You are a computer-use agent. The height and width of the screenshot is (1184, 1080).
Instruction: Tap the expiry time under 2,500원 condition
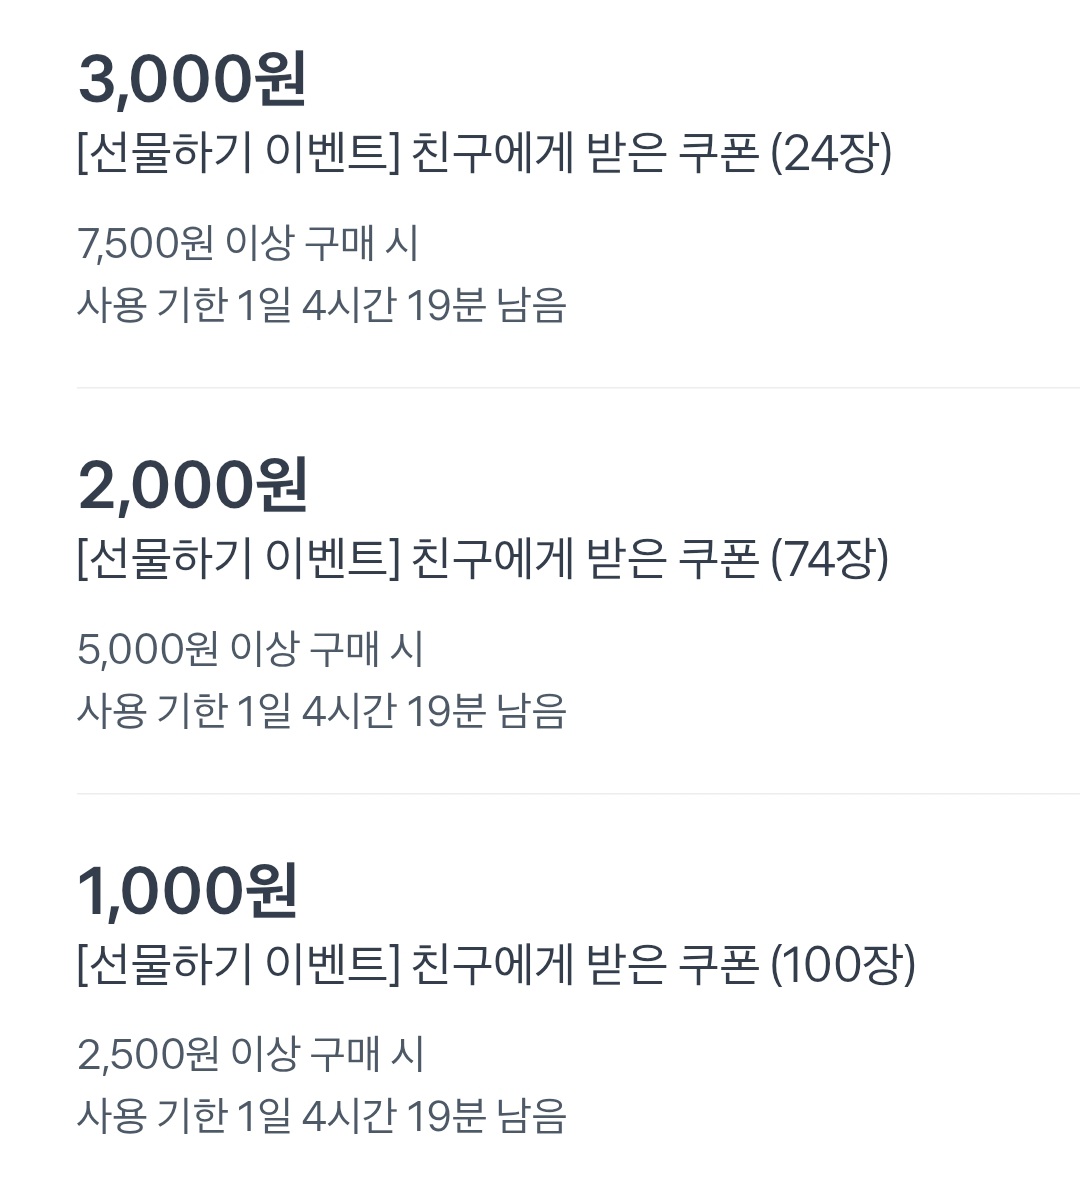click(x=322, y=1116)
